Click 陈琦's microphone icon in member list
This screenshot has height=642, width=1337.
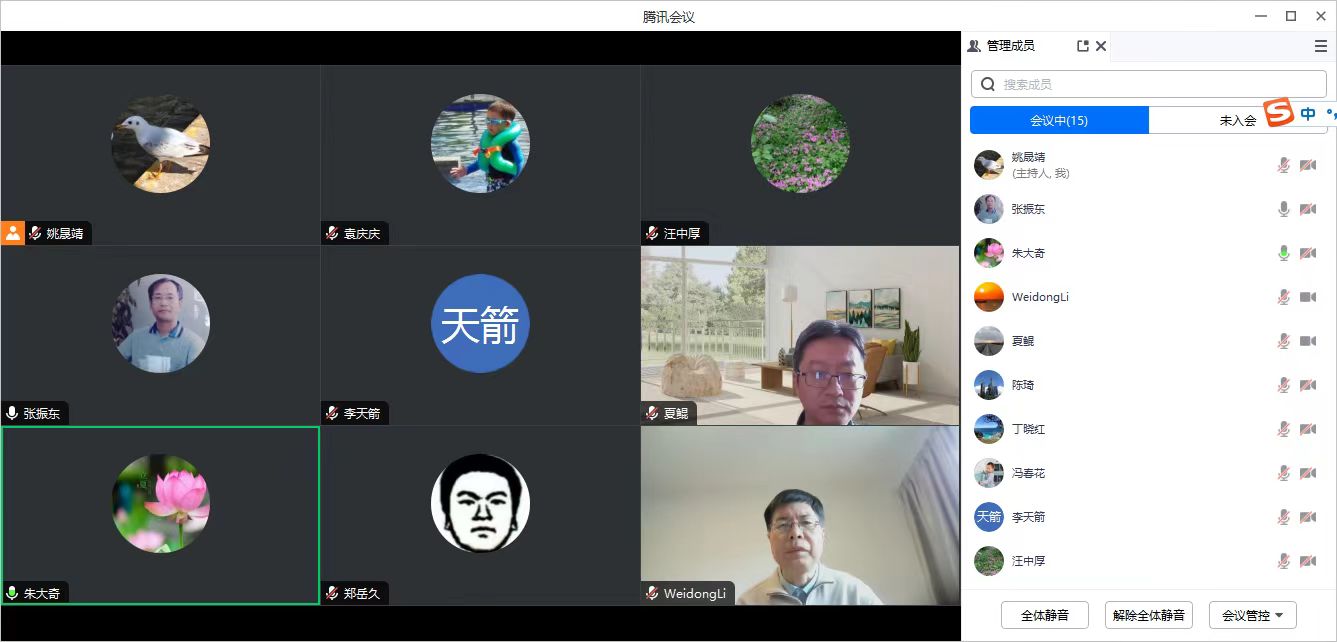tap(1284, 385)
